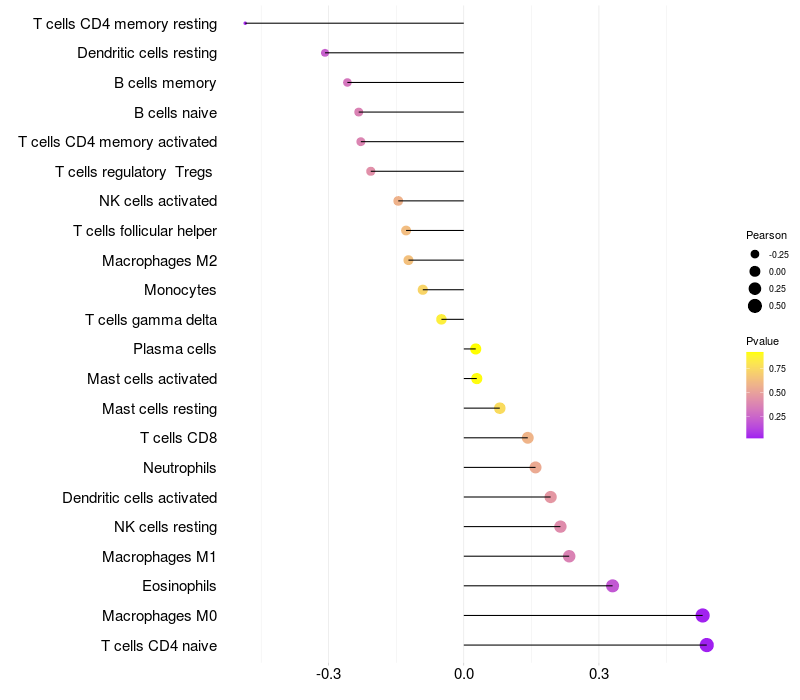Click the Pearson 0.50 legend circle
This screenshot has width=800, height=700.
pyautogui.click(x=755, y=306)
